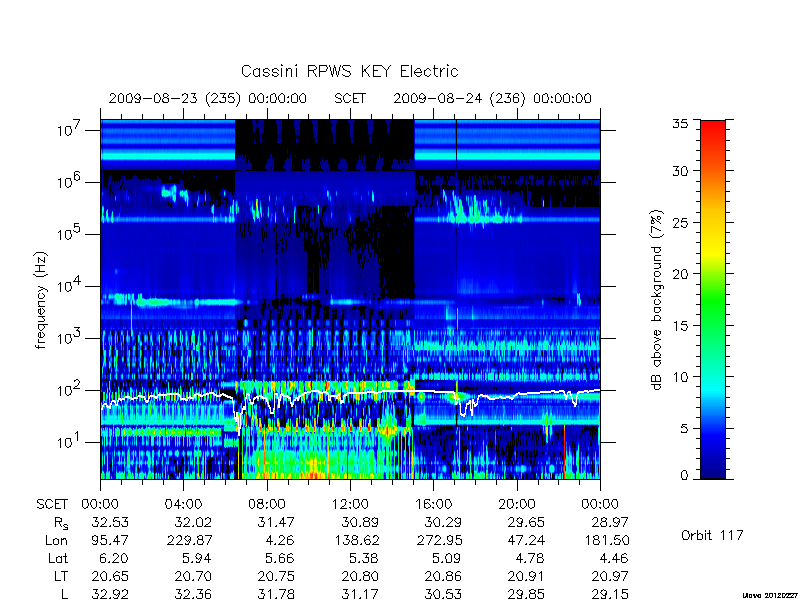Click the Lon value 272.95
This screenshot has height=600, width=800.
[440, 540]
